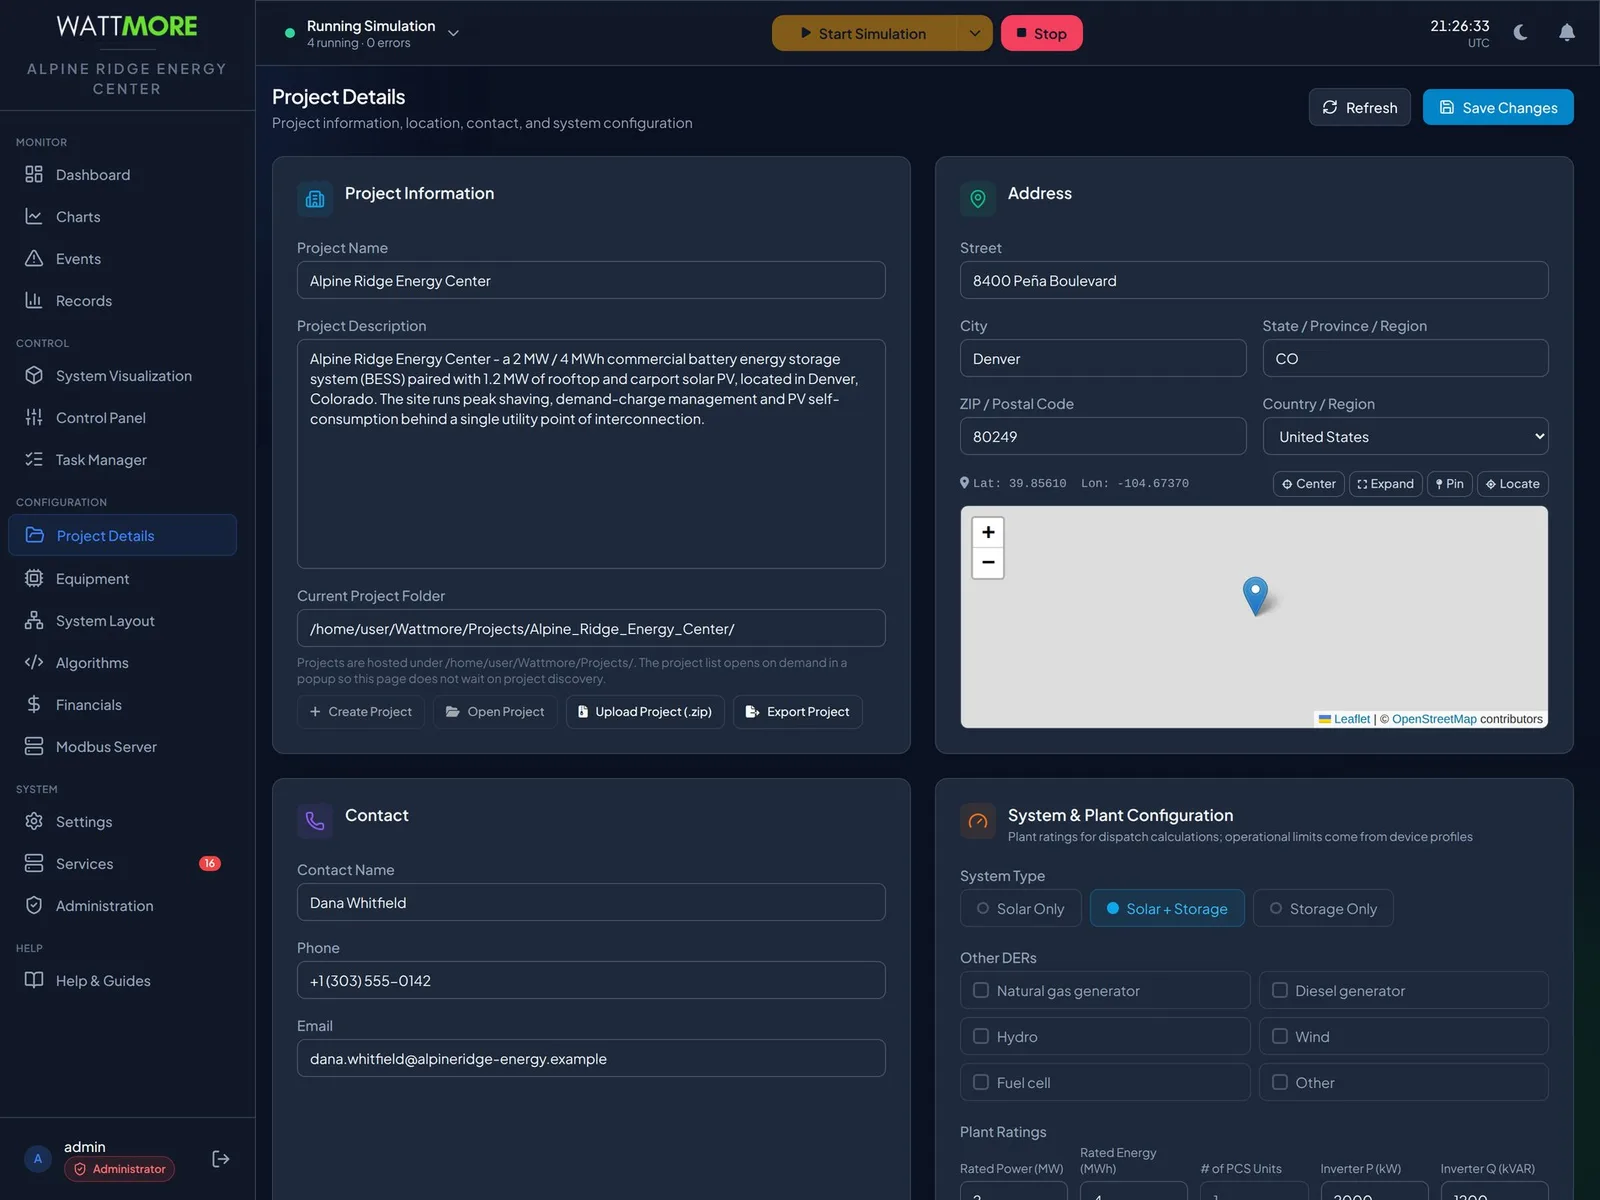
Task: Check the Diesel generator option
Action: click(1280, 990)
